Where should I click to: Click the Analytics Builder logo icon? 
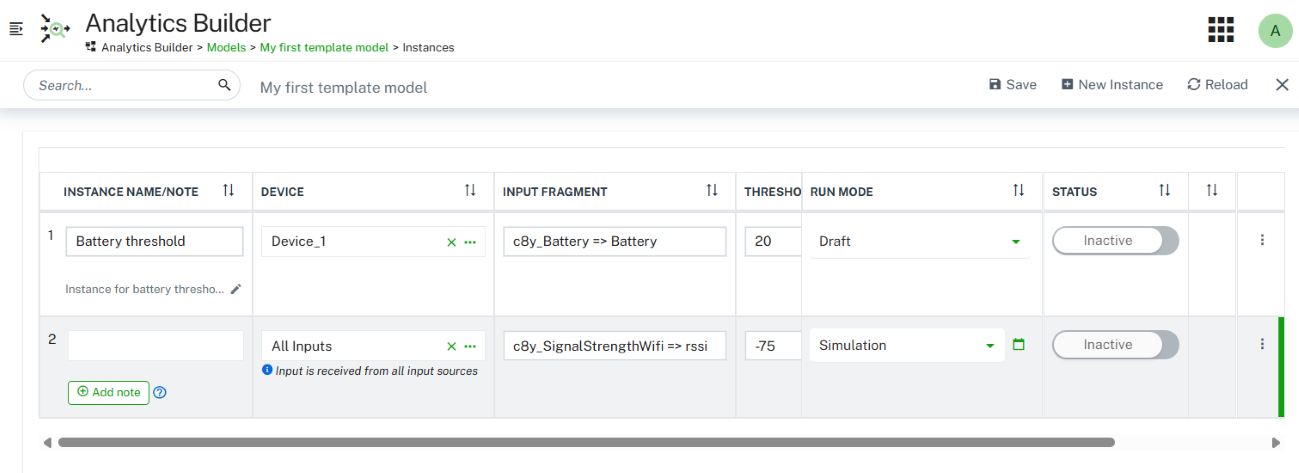click(x=54, y=29)
